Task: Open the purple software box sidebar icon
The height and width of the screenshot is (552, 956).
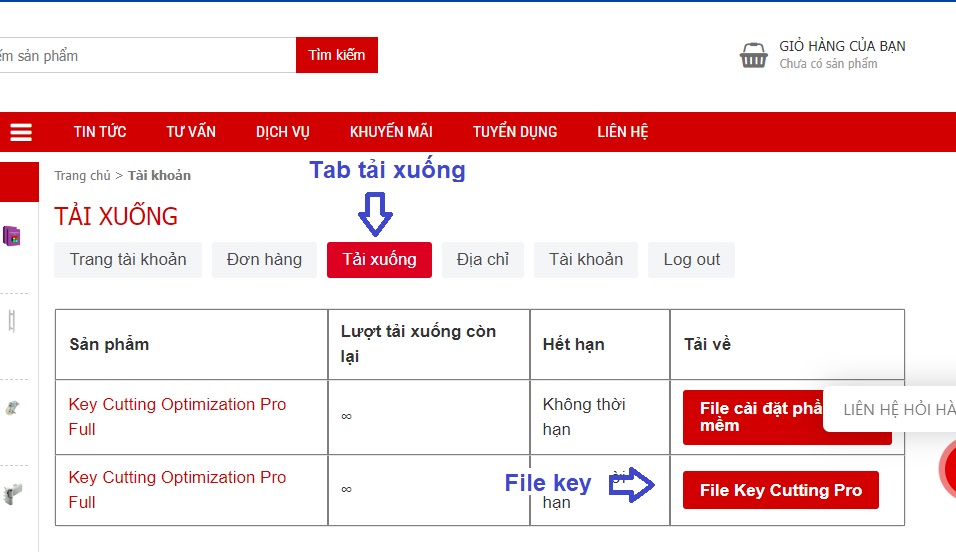Action: (12, 235)
